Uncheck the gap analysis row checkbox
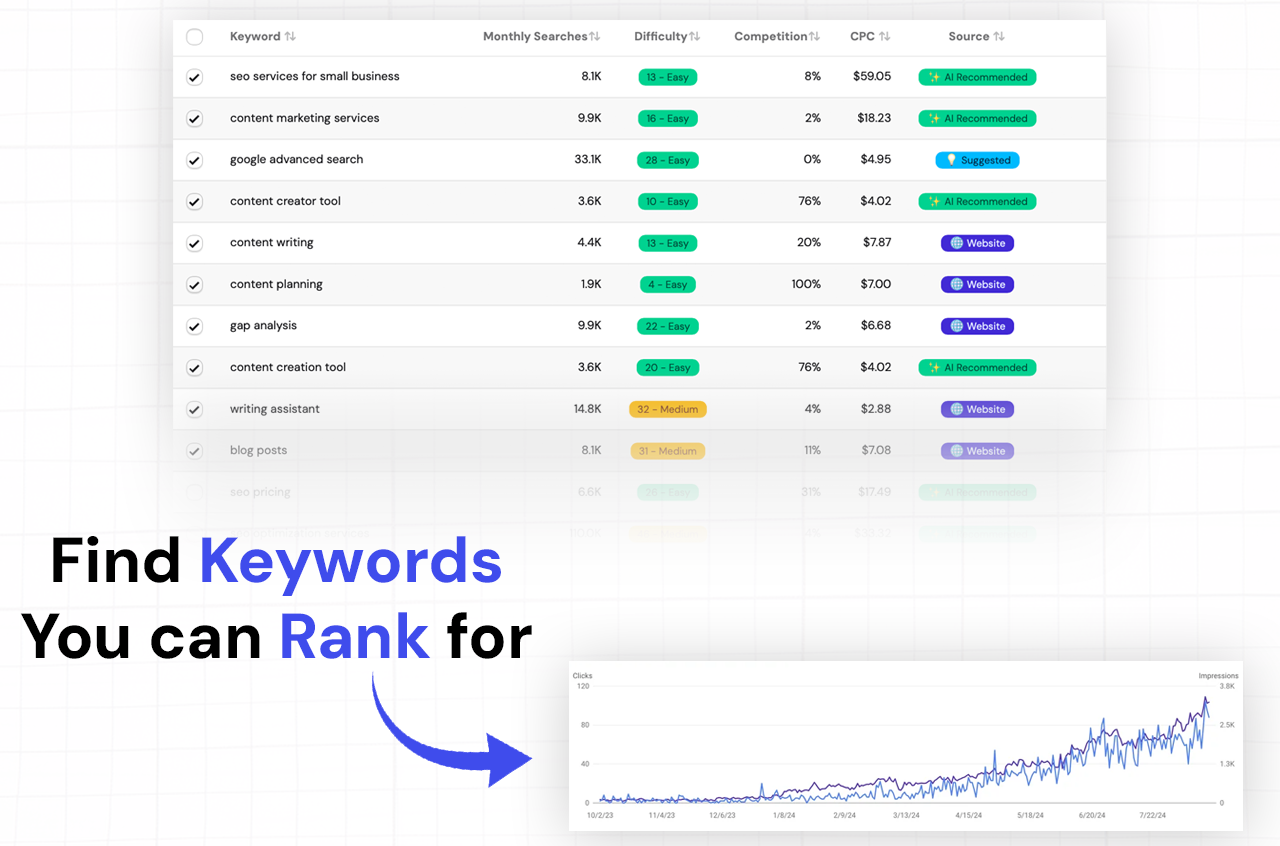The image size is (1280, 846). click(x=194, y=325)
